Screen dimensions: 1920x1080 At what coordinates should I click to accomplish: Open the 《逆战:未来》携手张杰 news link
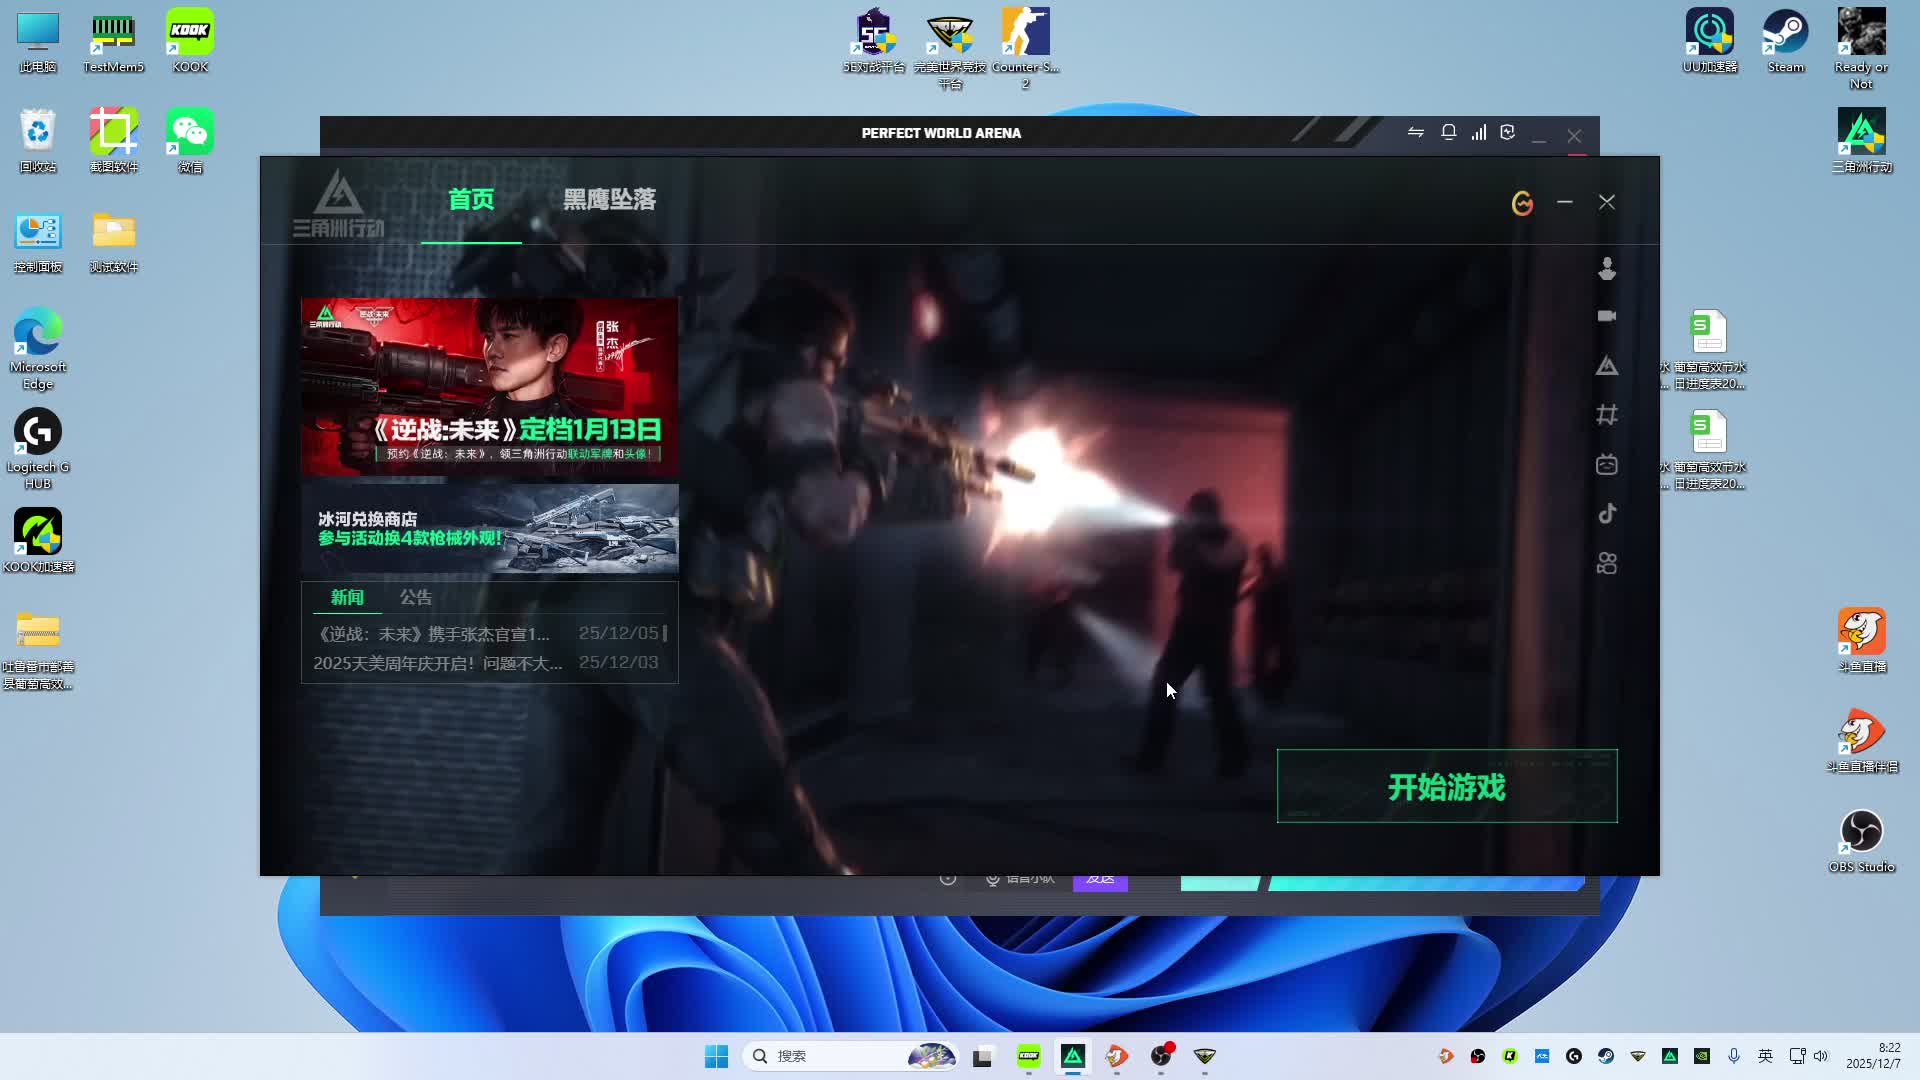pos(432,634)
